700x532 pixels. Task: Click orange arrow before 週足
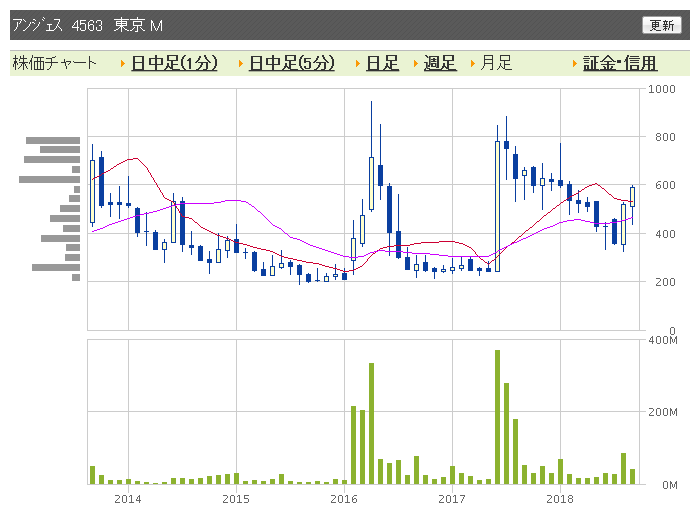click(416, 64)
